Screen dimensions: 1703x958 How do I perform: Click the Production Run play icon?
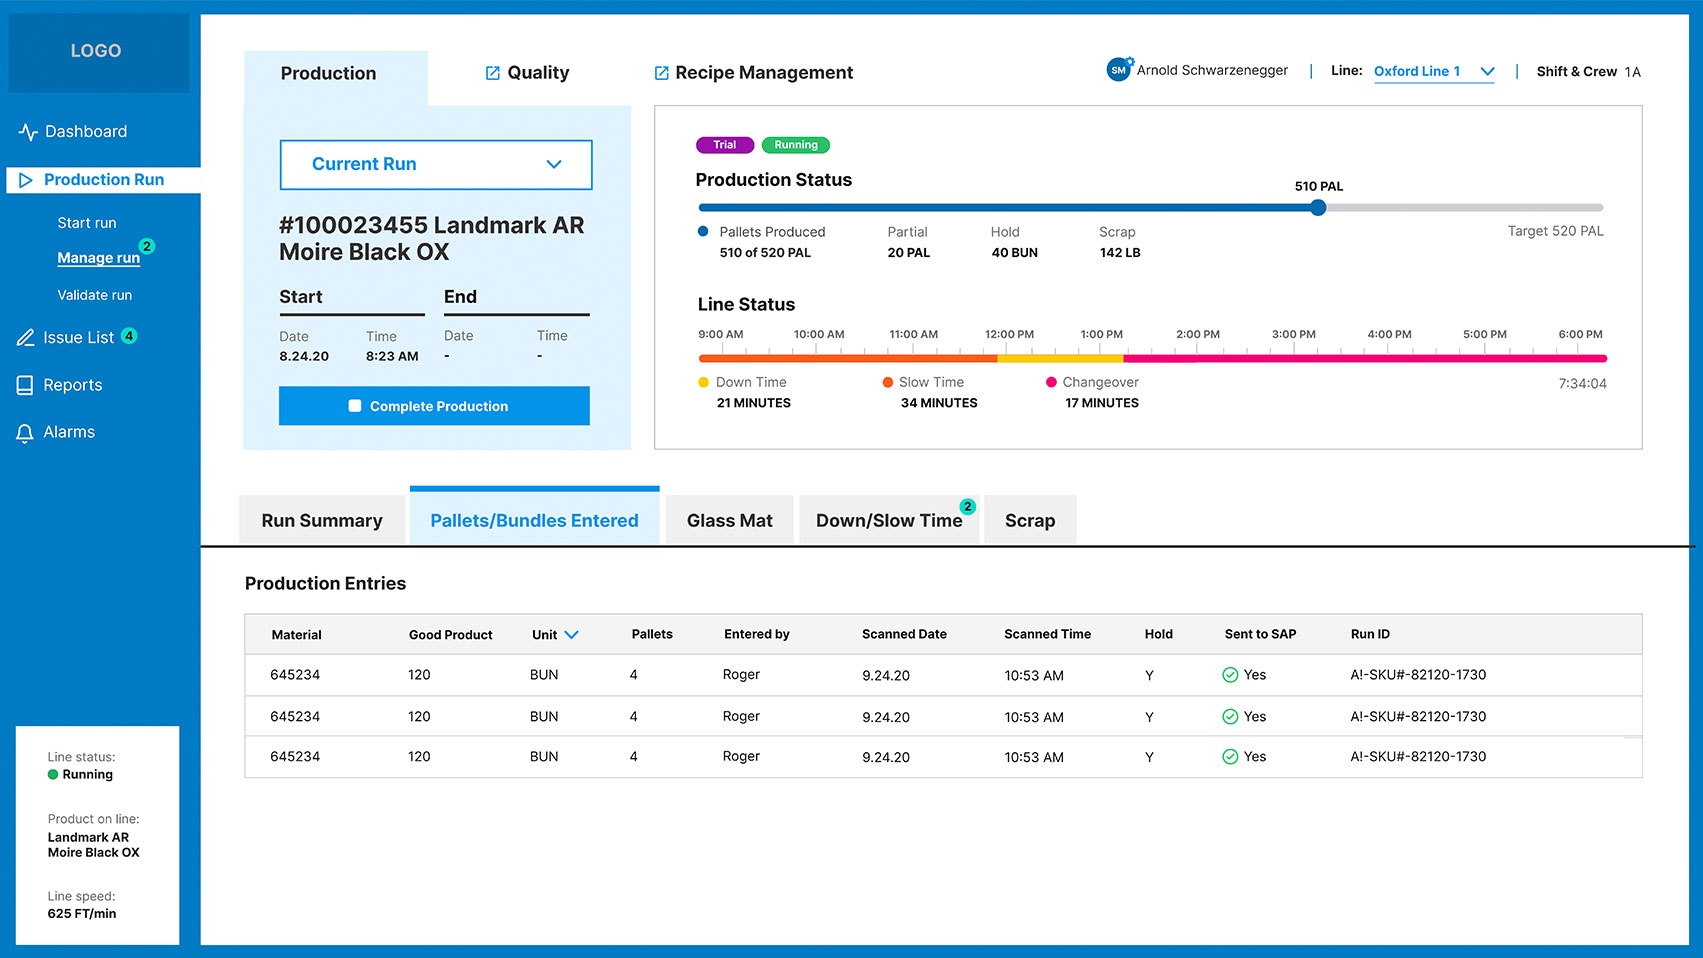click(26, 180)
